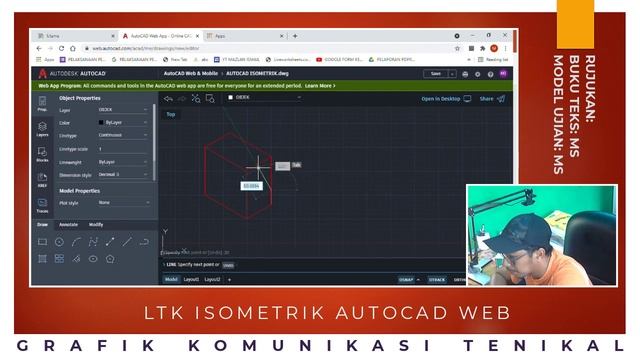Select the Layout2 tab

[212, 280]
